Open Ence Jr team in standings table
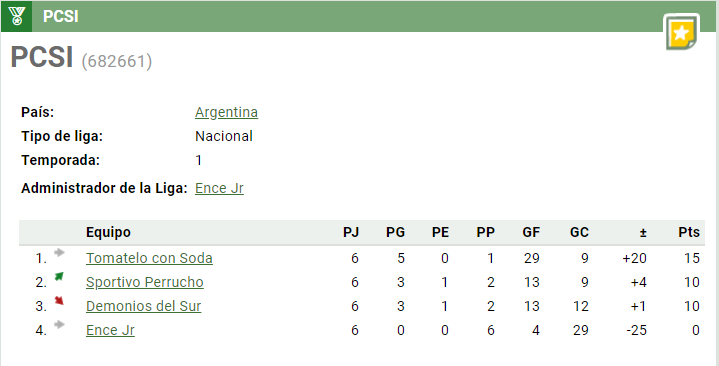 tap(110, 330)
